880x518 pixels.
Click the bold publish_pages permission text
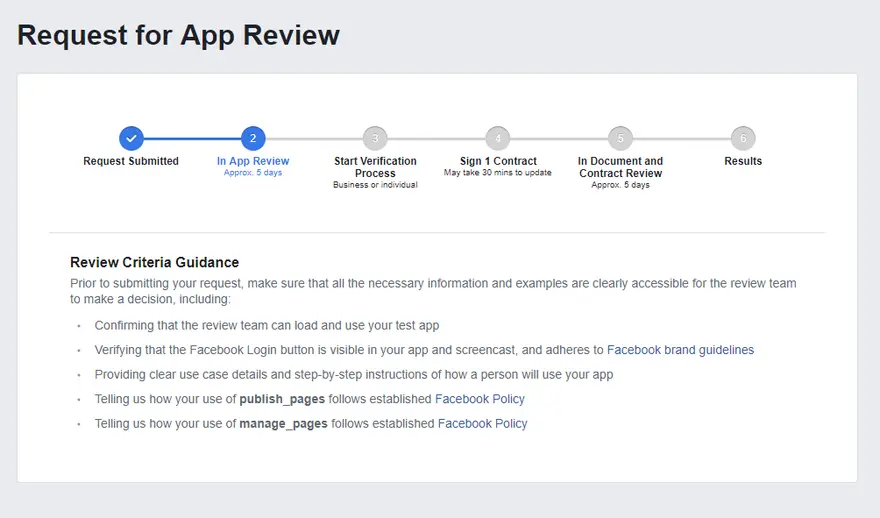(x=283, y=399)
